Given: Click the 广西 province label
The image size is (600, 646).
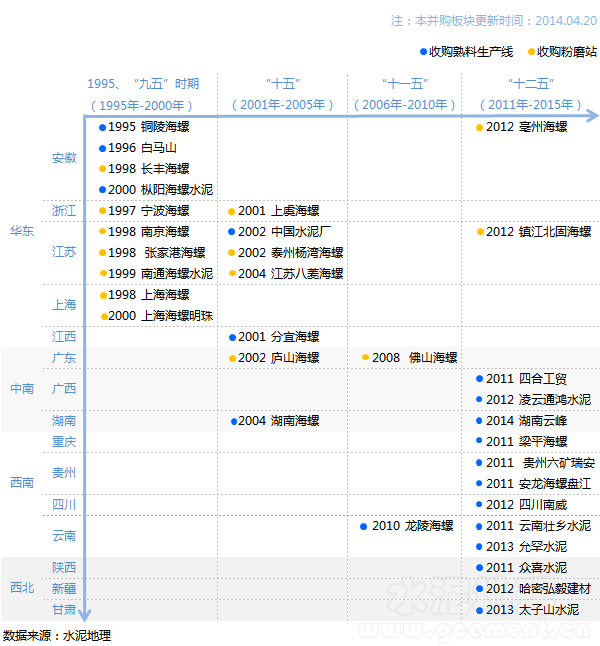Looking at the screenshot, I should click(x=64, y=389).
